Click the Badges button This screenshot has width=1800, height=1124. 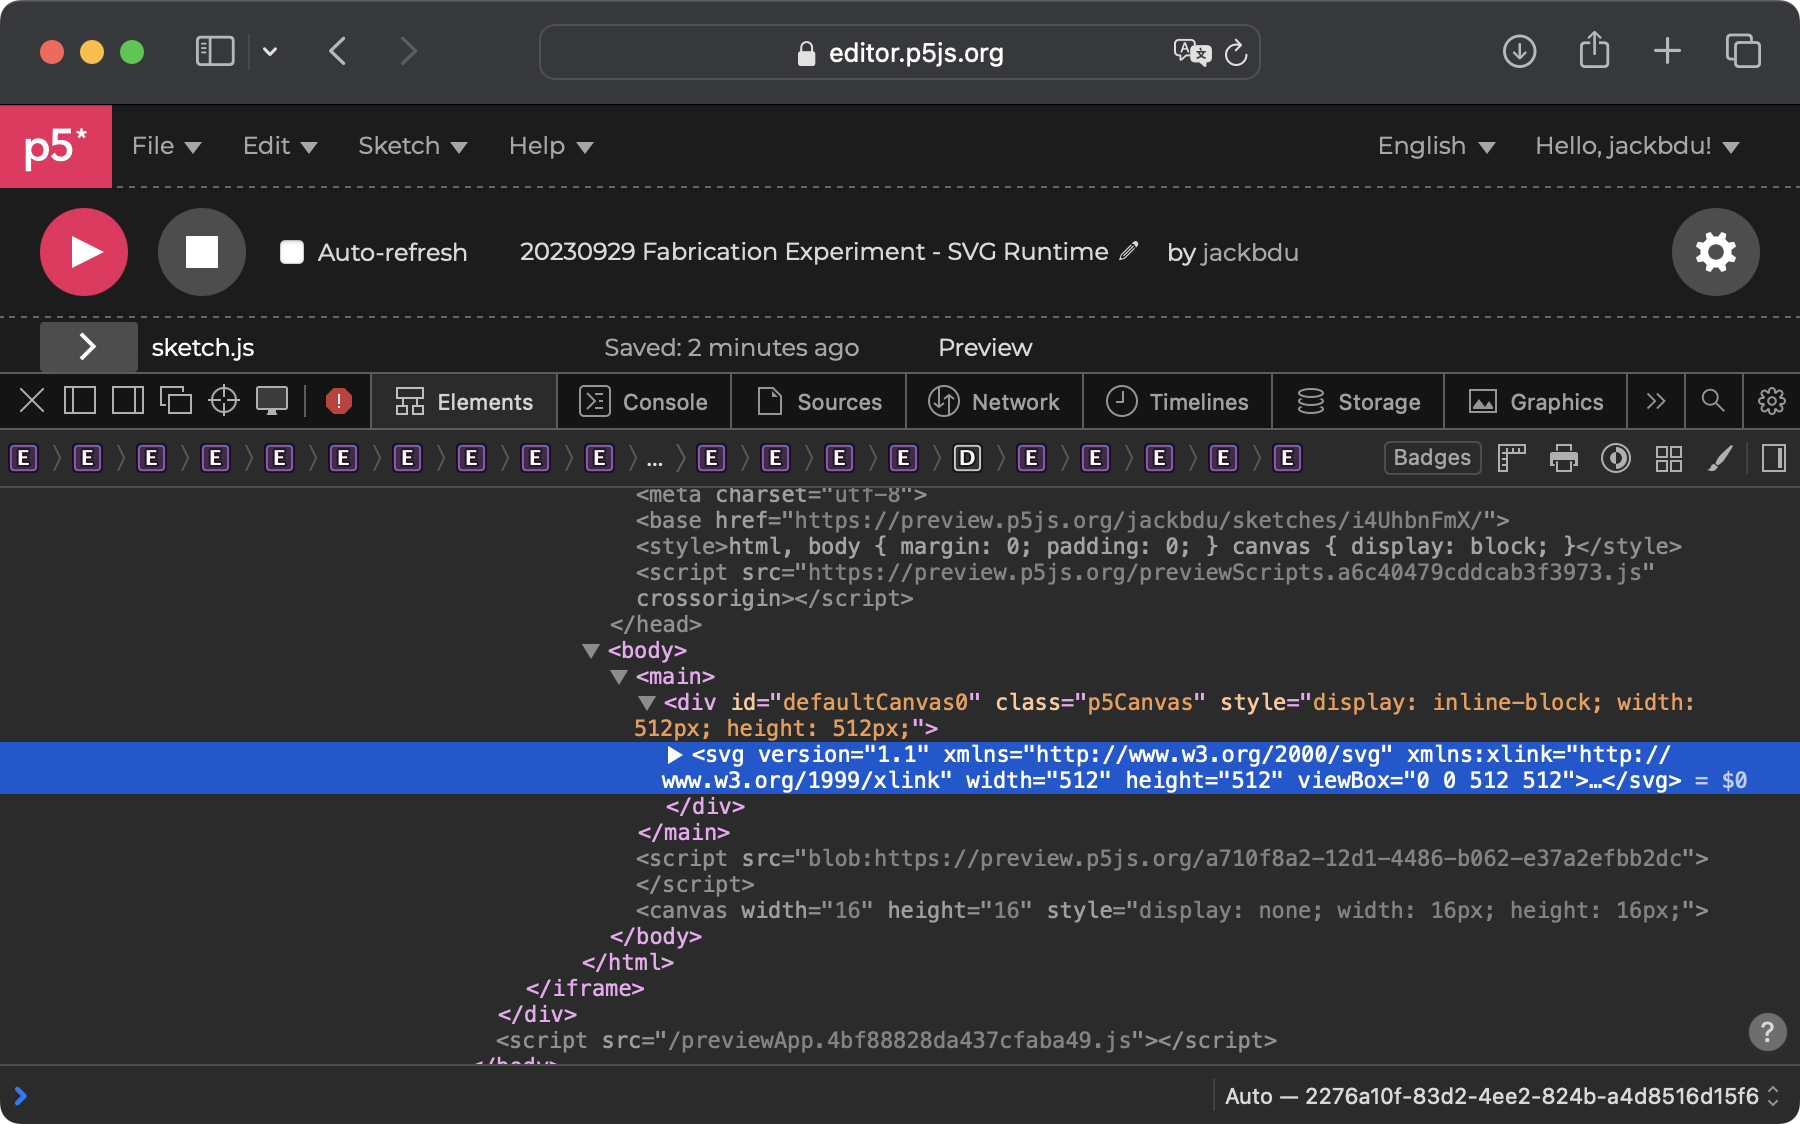(1432, 458)
